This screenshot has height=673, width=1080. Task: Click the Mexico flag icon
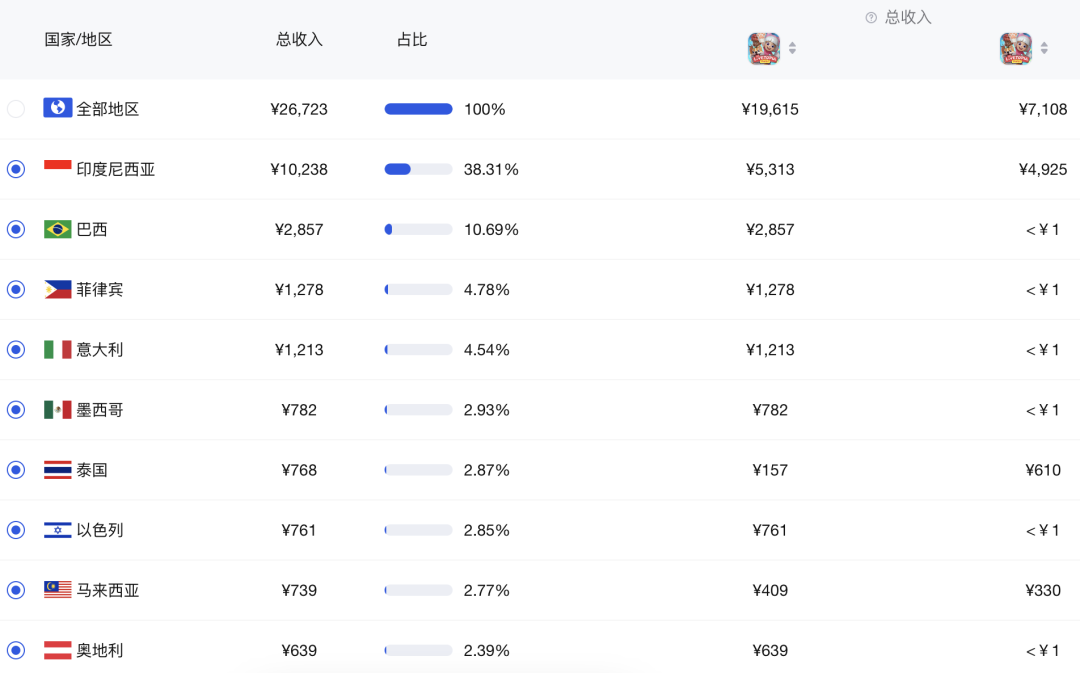pyautogui.click(x=58, y=409)
